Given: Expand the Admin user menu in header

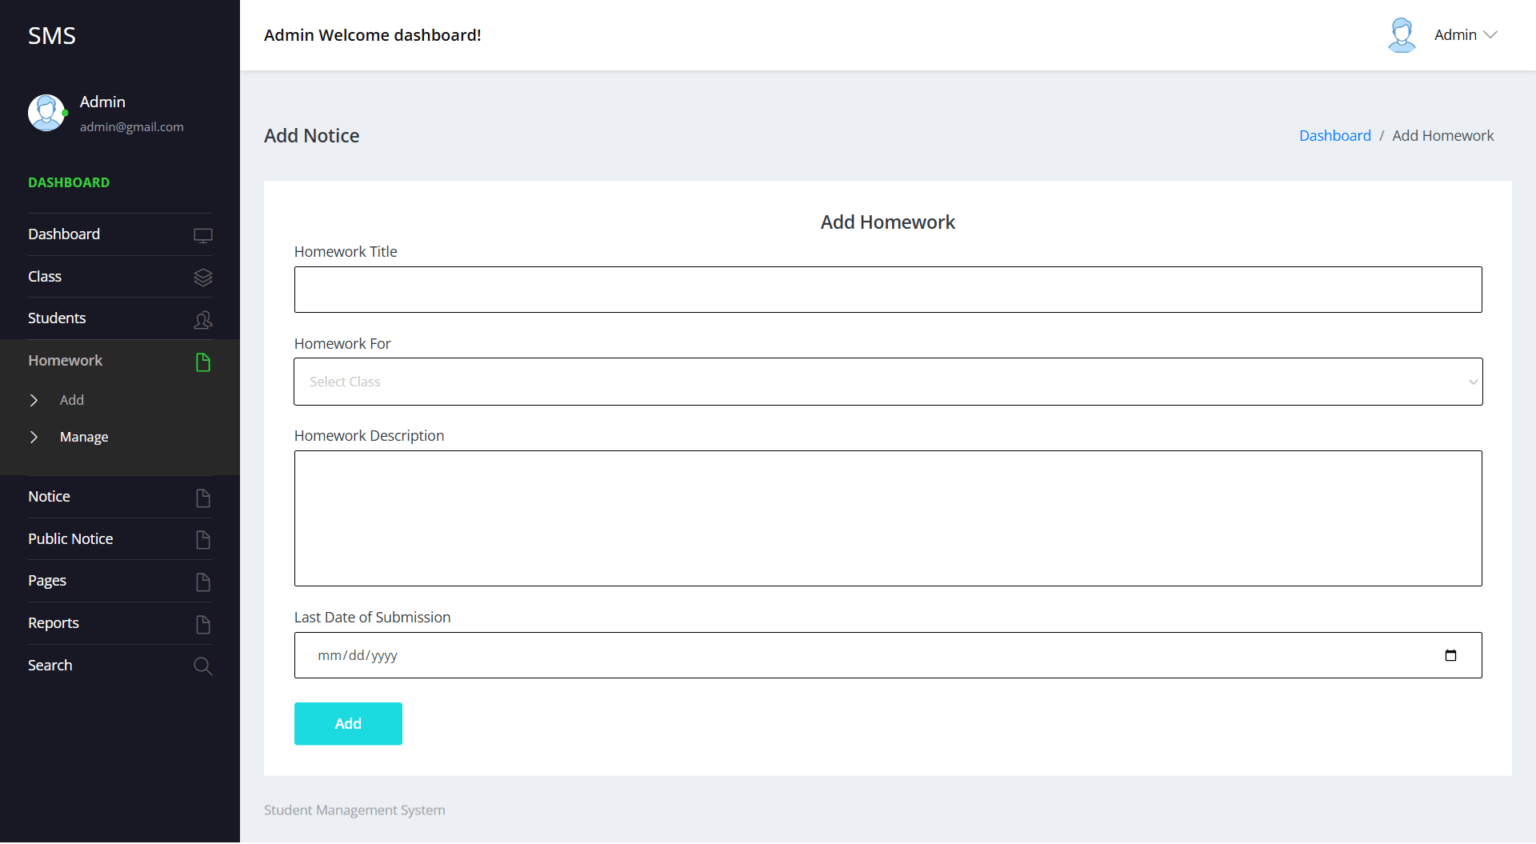Looking at the screenshot, I should (1465, 35).
